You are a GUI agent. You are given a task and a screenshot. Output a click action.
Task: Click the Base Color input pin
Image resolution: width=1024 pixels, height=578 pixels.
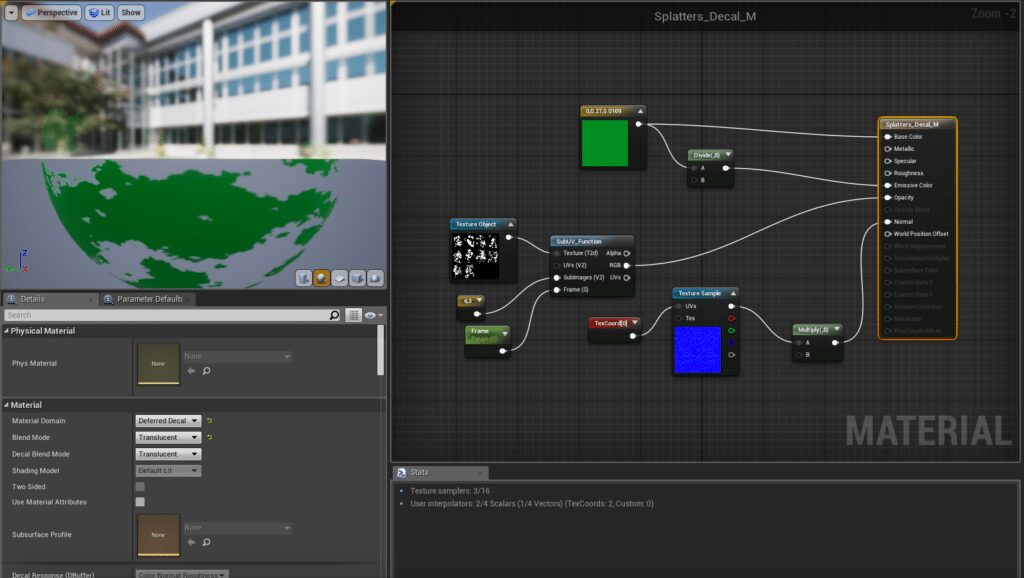pos(888,136)
